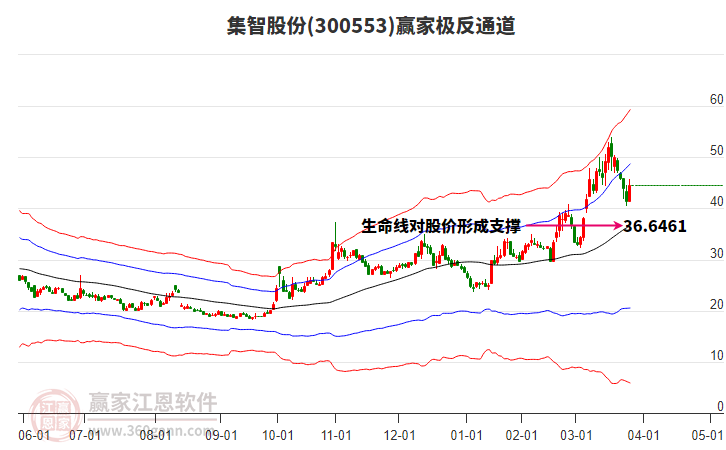Click the 05-01 date axis label

(706, 436)
